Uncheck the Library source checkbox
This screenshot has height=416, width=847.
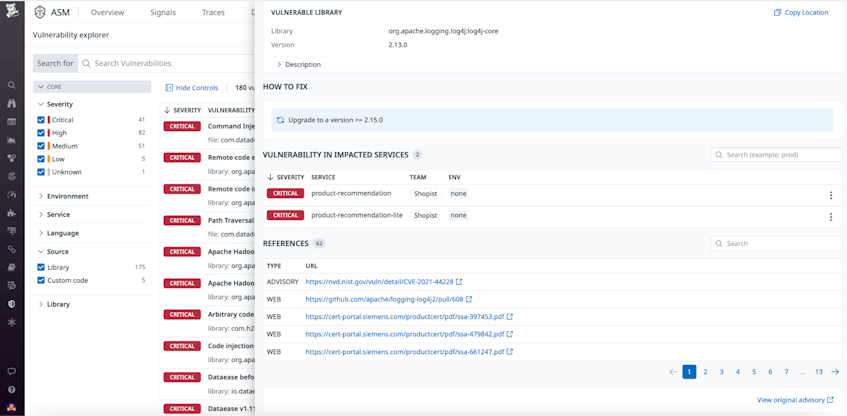(41, 267)
